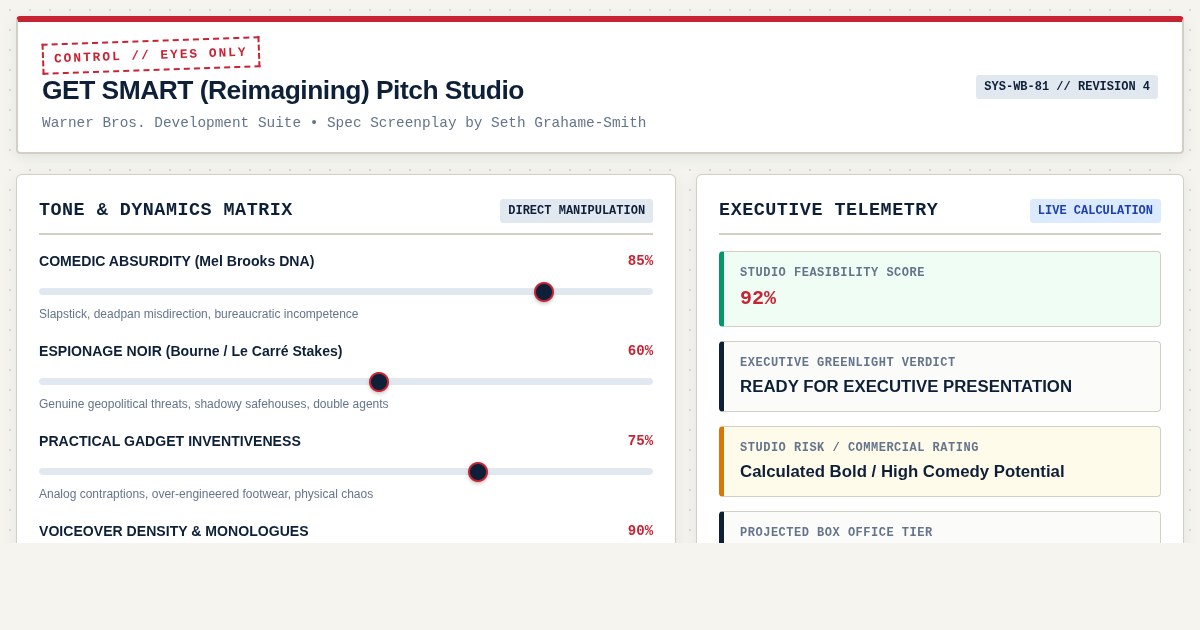Click the Comedic Absurdity slider handle
The height and width of the screenshot is (630, 1200).
pyautogui.click(x=544, y=292)
